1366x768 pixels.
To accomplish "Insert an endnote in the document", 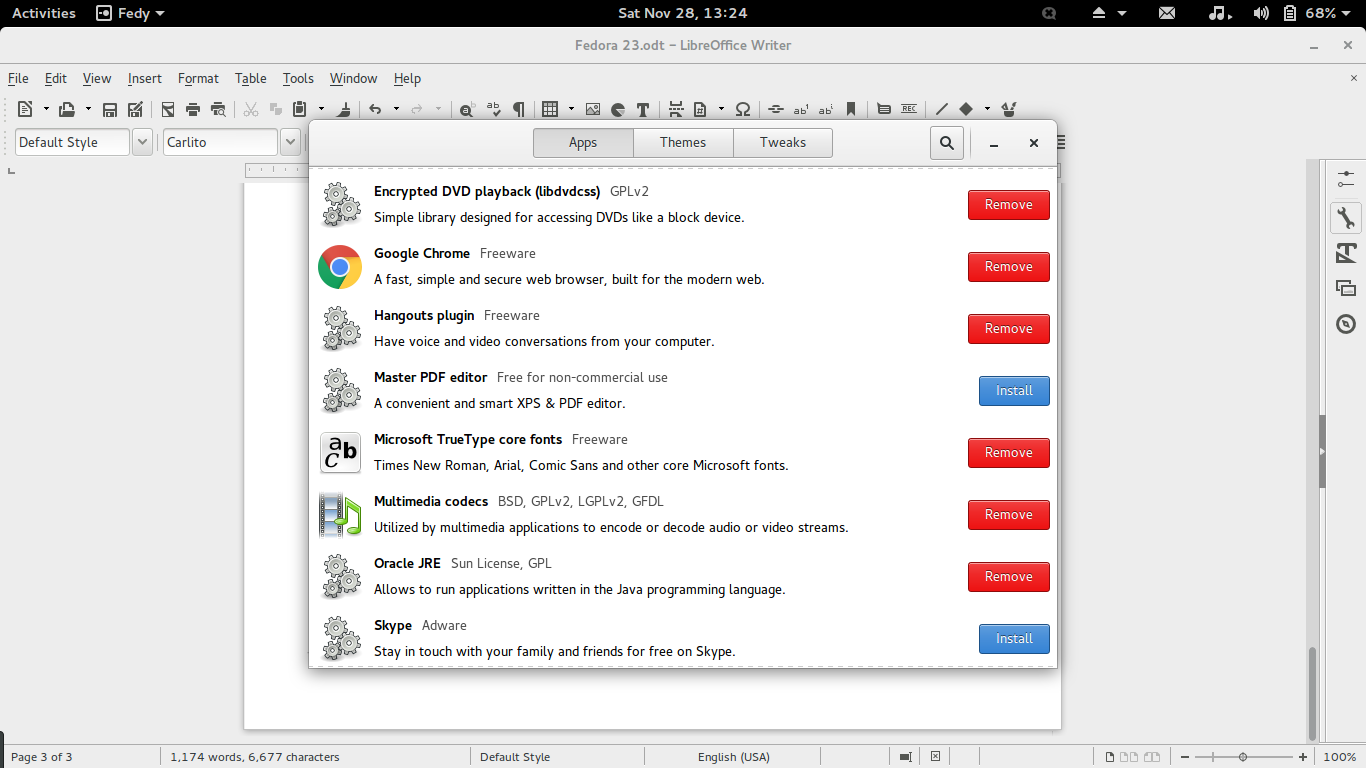I will pyautogui.click(x=826, y=109).
